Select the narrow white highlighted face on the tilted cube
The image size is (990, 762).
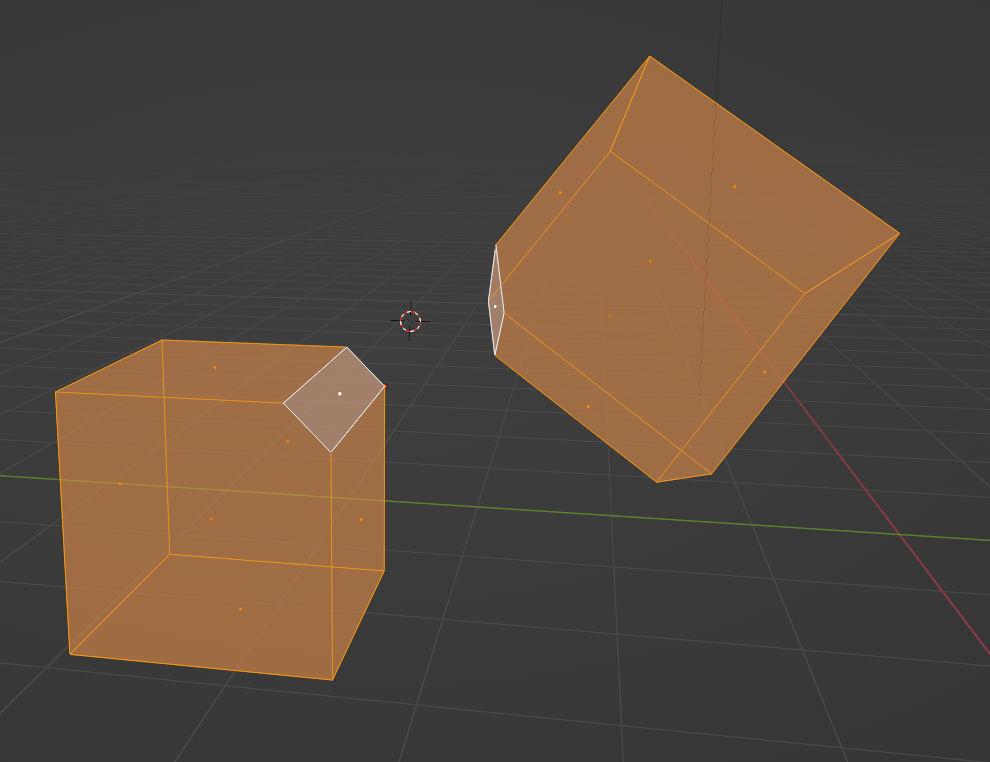[496, 307]
